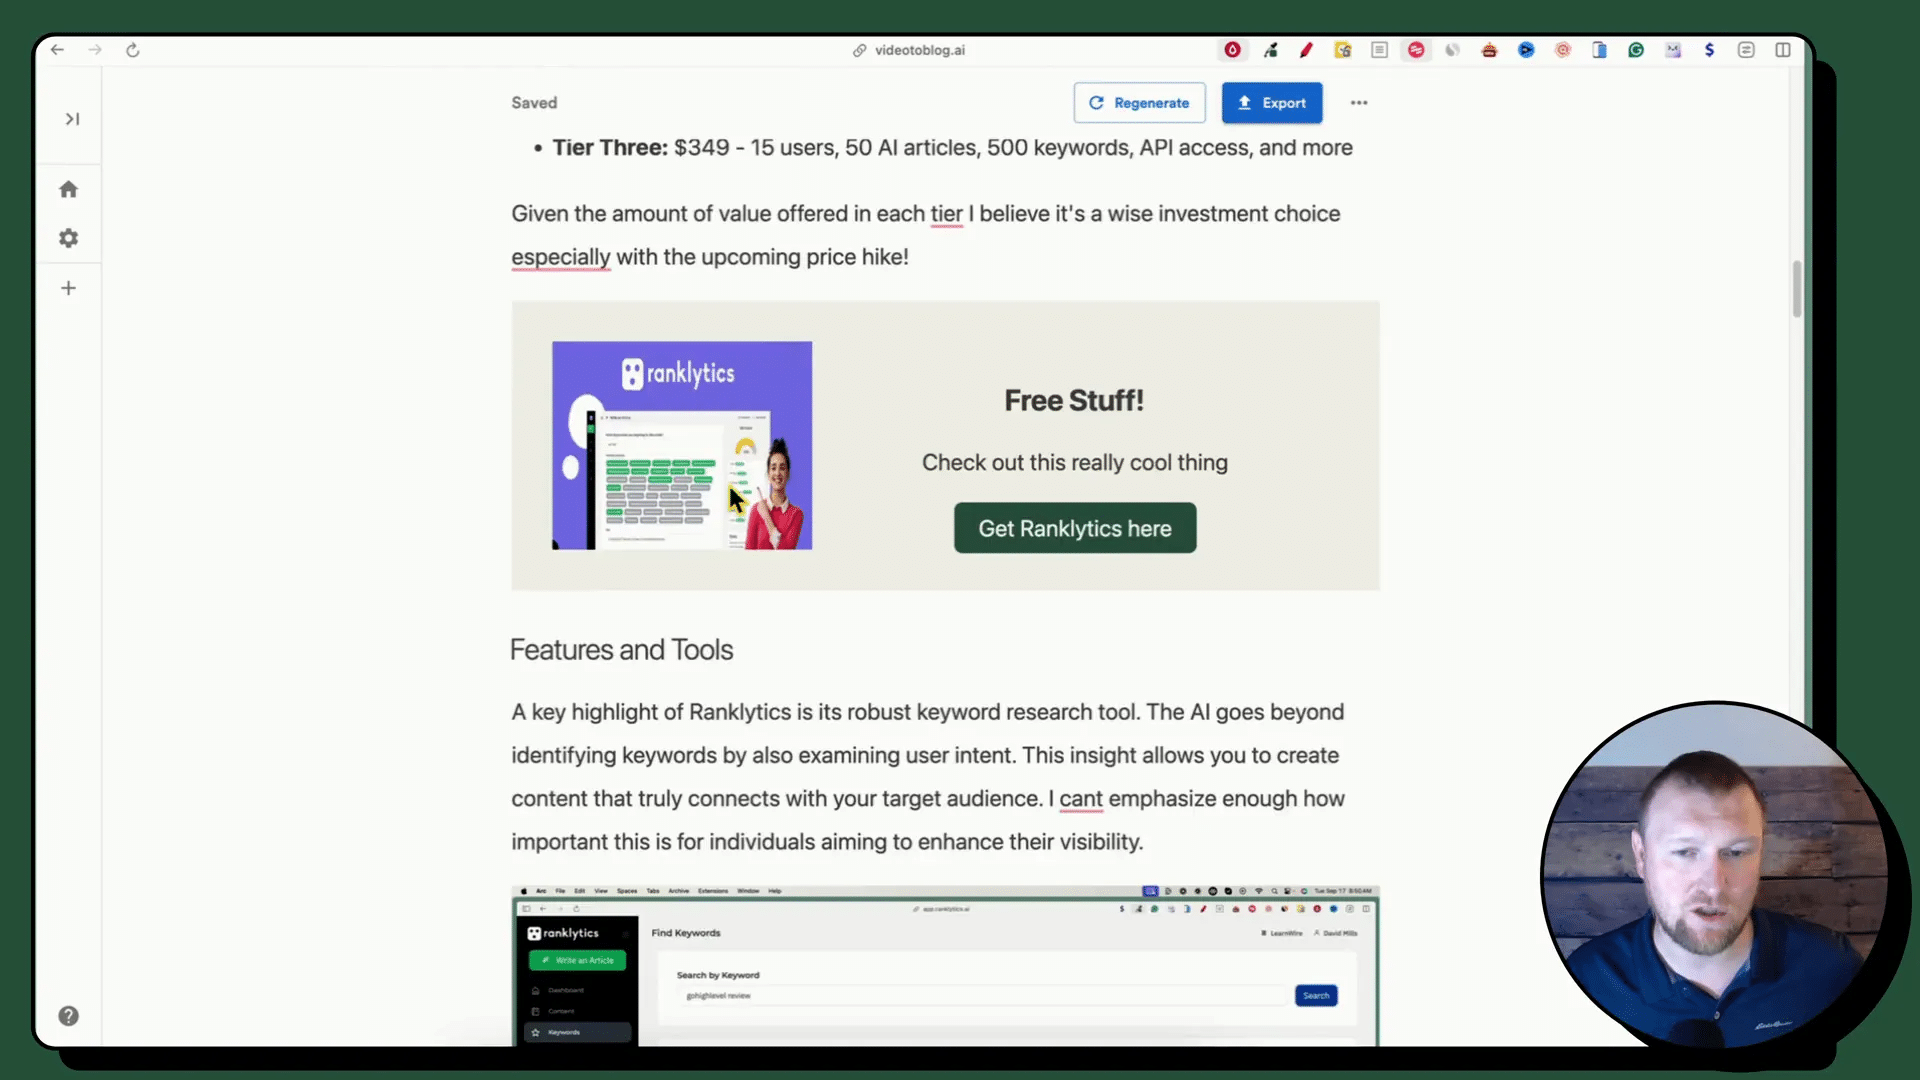The width and height of the screenshot is (1920, 1080).
Task: Open the reader page list extension icon
Action: point(1380,50)
